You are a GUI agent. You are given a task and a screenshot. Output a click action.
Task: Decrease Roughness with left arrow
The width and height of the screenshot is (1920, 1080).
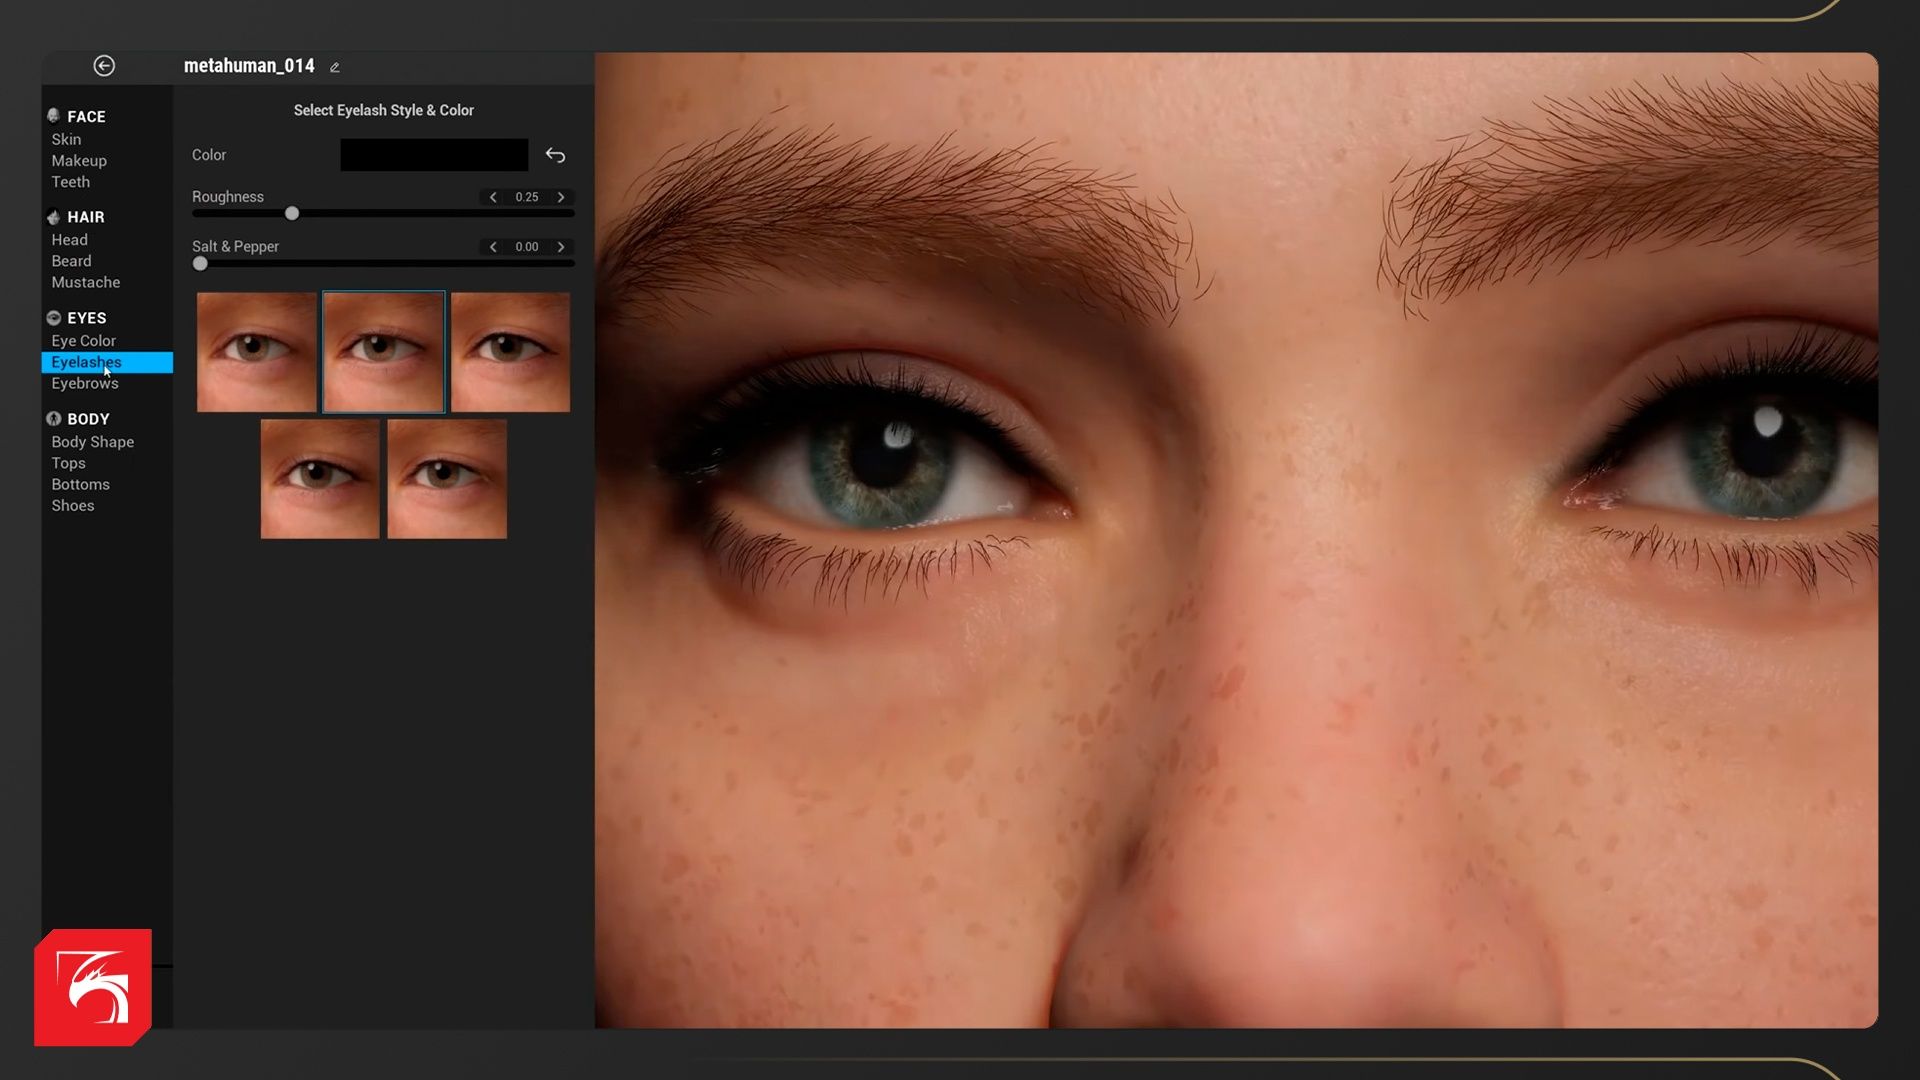pos(493,197)
